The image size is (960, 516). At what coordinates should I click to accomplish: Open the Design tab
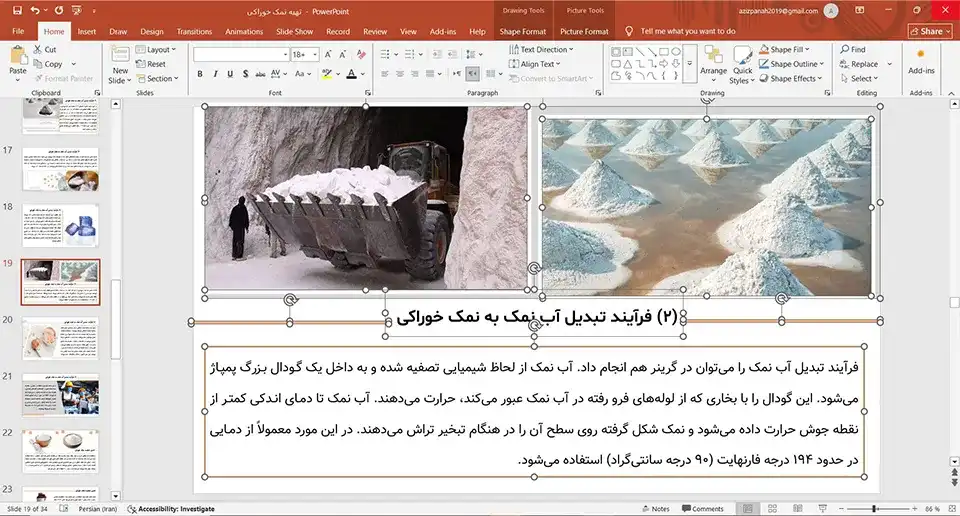(152, 31)
